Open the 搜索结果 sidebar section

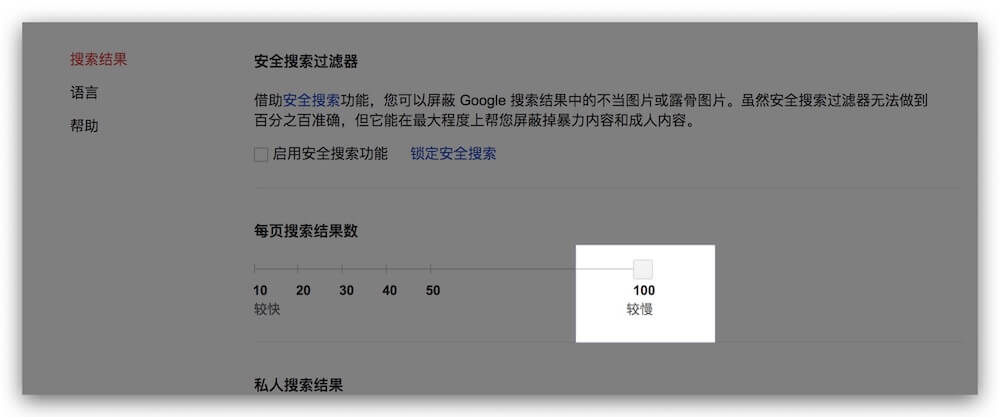click(x=98, y=59)
